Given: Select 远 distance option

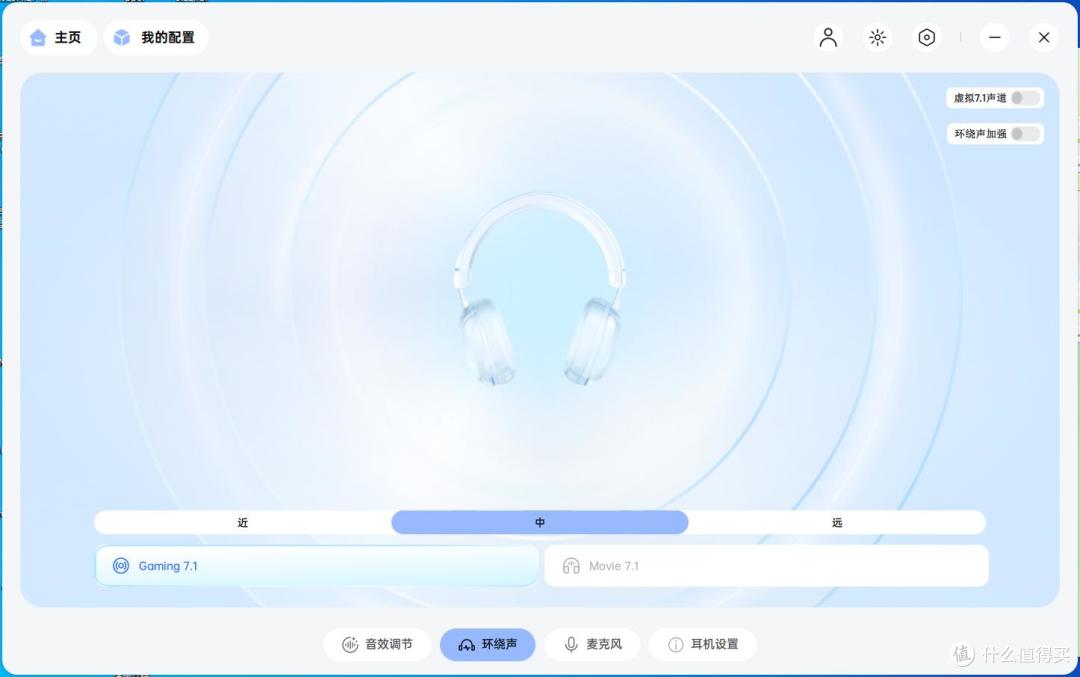Looking at the screenshot, I should 837,522.
